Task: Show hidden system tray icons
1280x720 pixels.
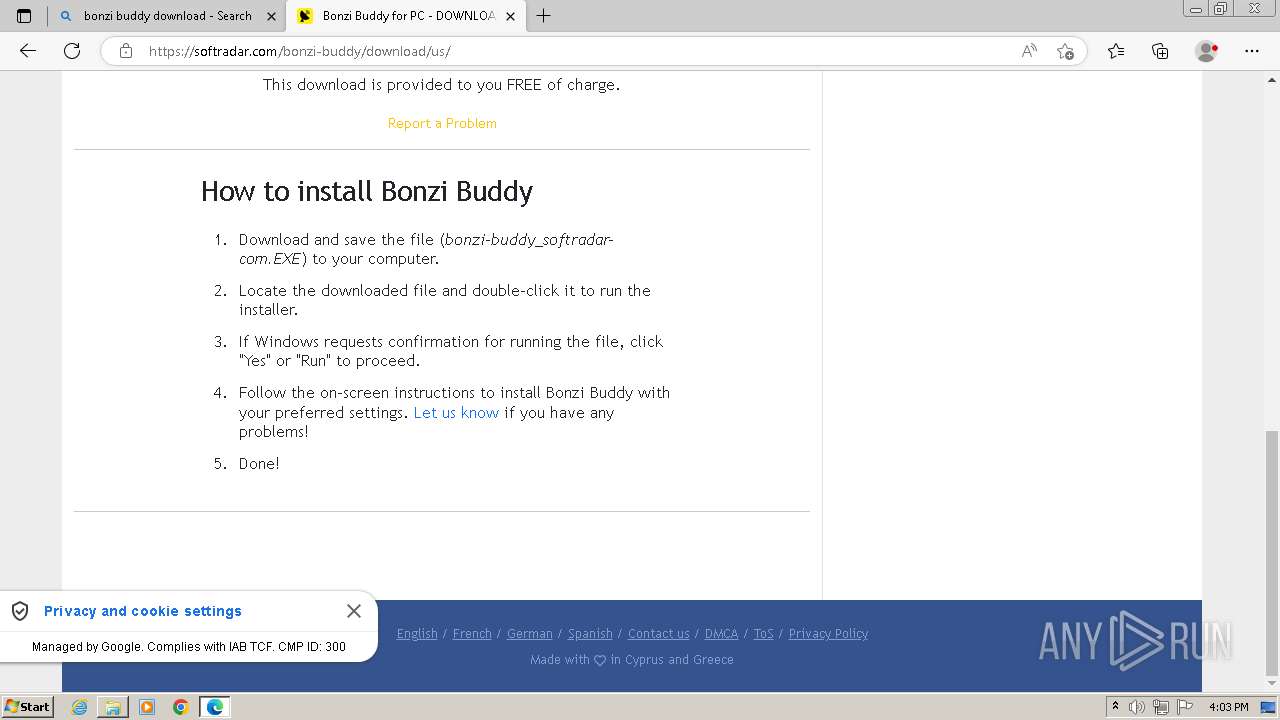Action: tap(1115, 707)
